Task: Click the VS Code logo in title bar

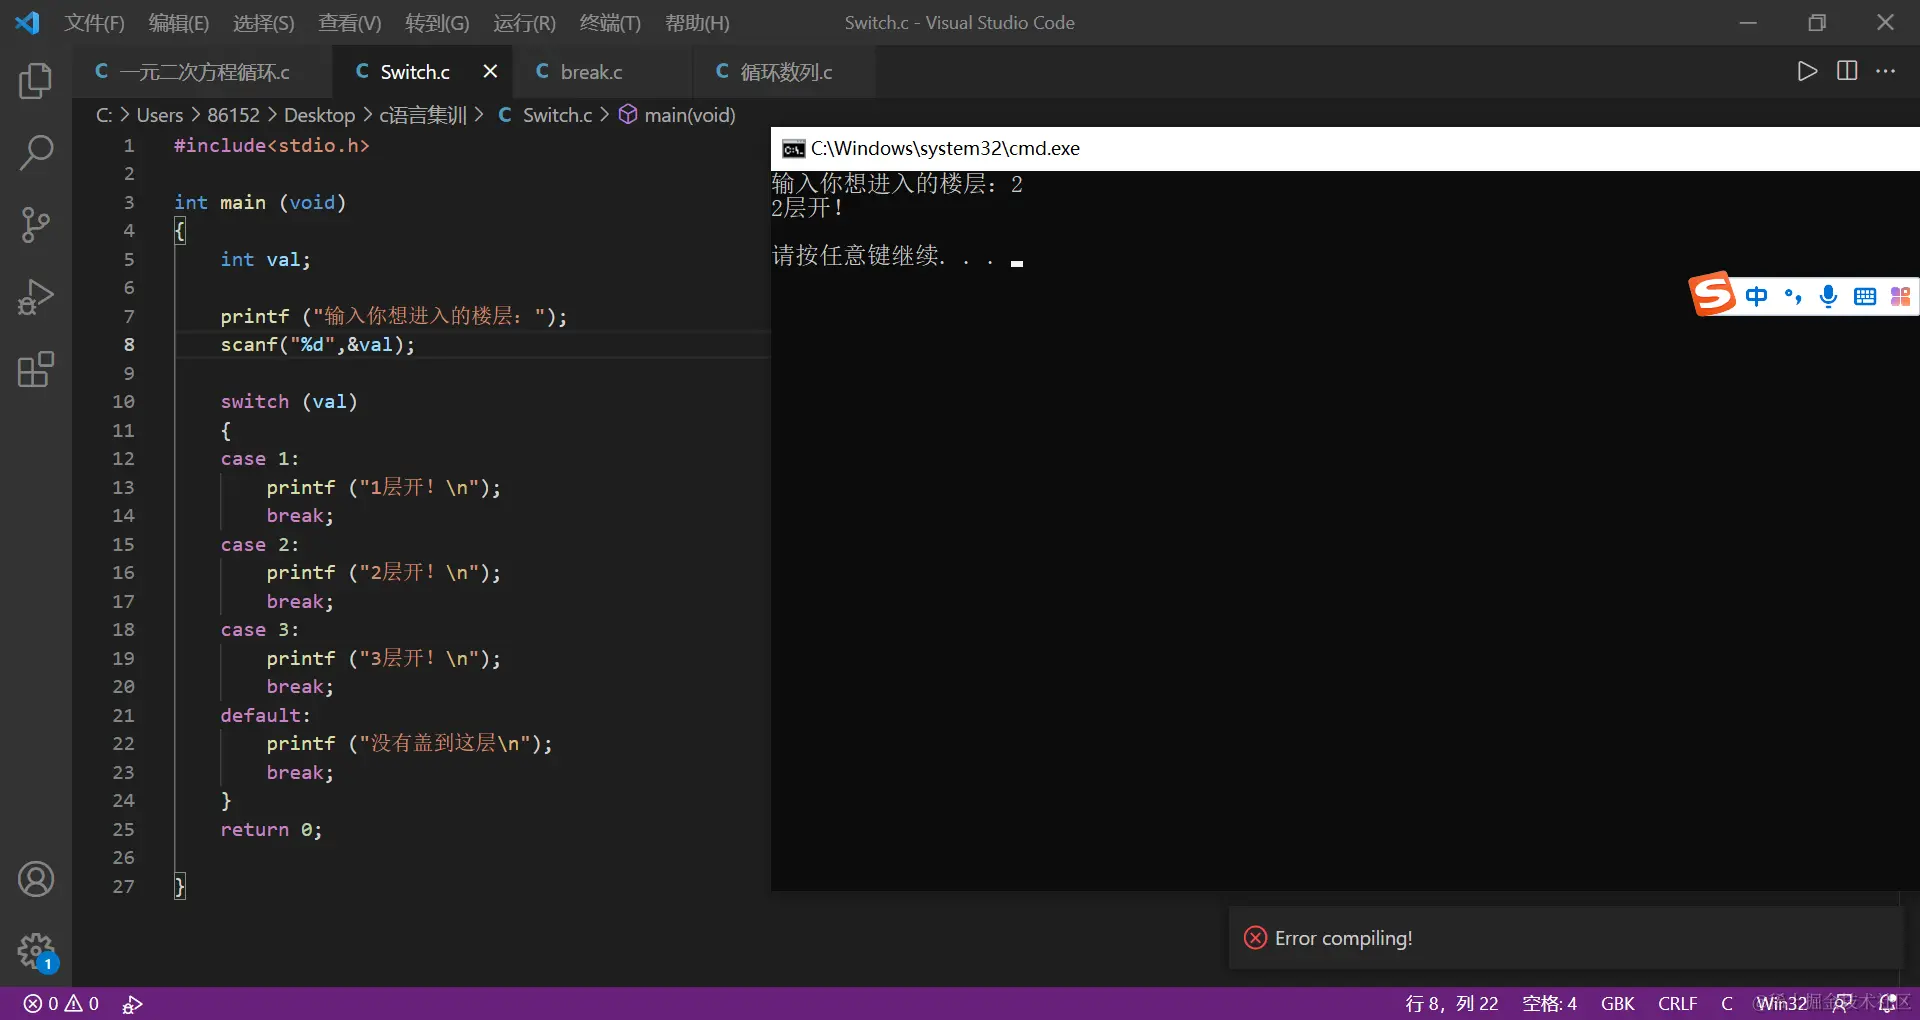Action: pyautogui.click(x=27, y=22)
